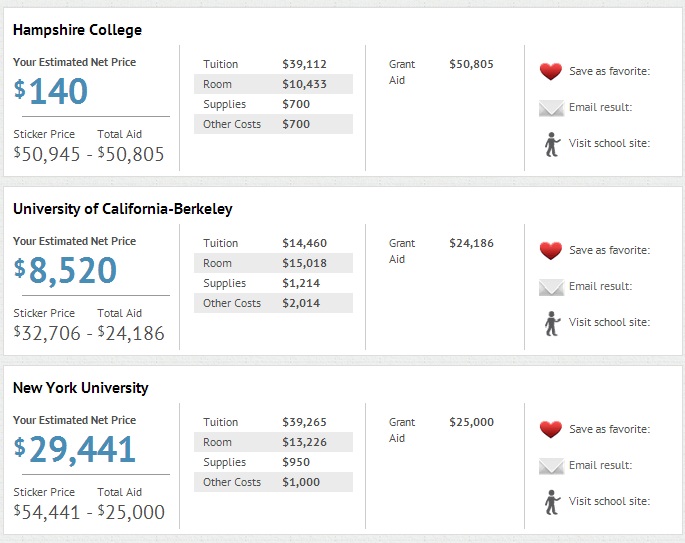The width and height of the screenshot is (685, 543).
Task: Email result for New York University
Action: 600,465
